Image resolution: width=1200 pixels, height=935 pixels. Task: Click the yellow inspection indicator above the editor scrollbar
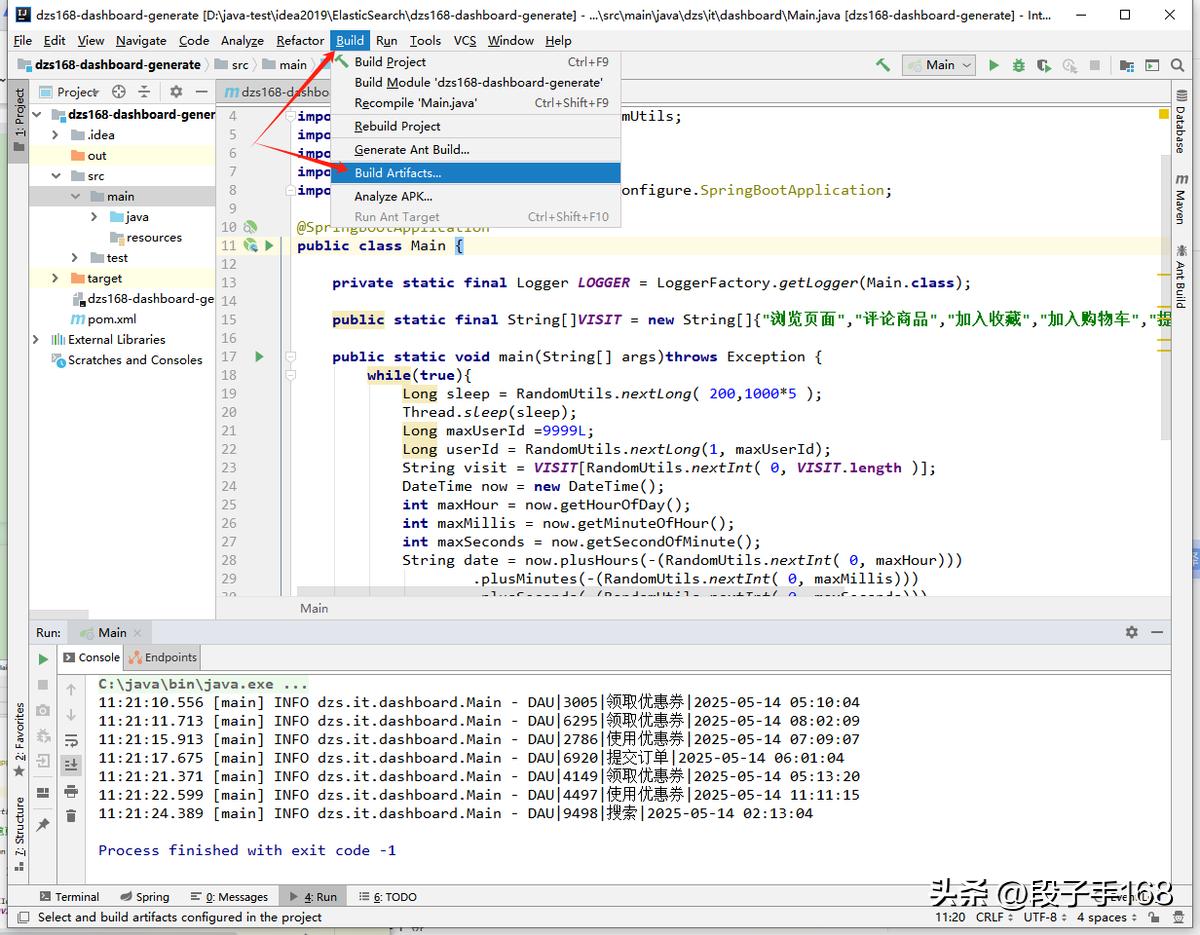1164,115
